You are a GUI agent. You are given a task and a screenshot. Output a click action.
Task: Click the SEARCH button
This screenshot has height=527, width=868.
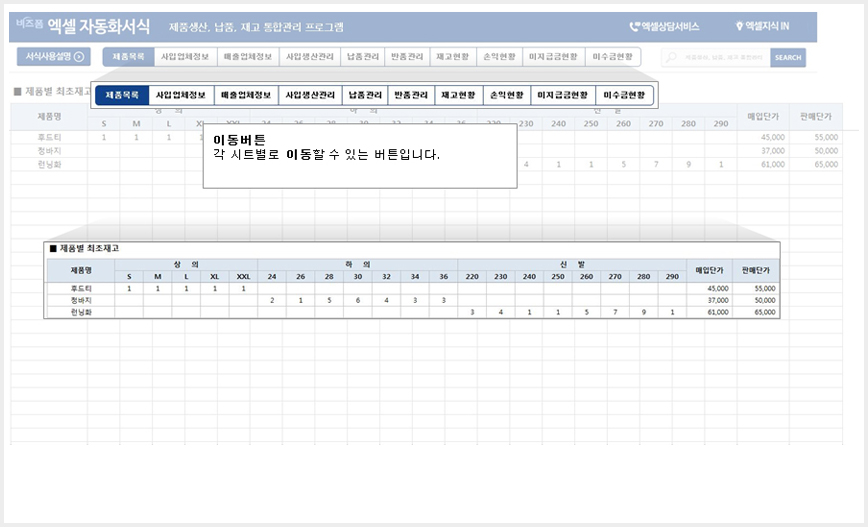click(788, 58)
